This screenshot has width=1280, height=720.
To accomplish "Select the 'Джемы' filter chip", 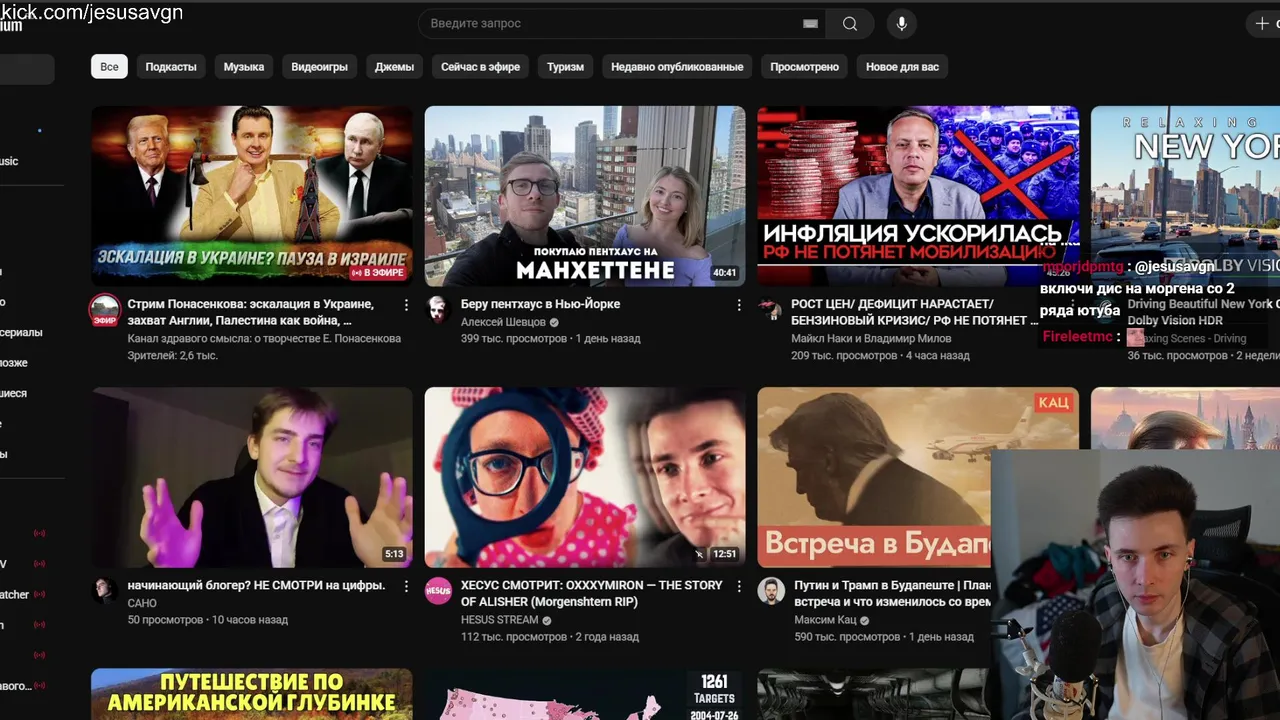I will (394, 67).
